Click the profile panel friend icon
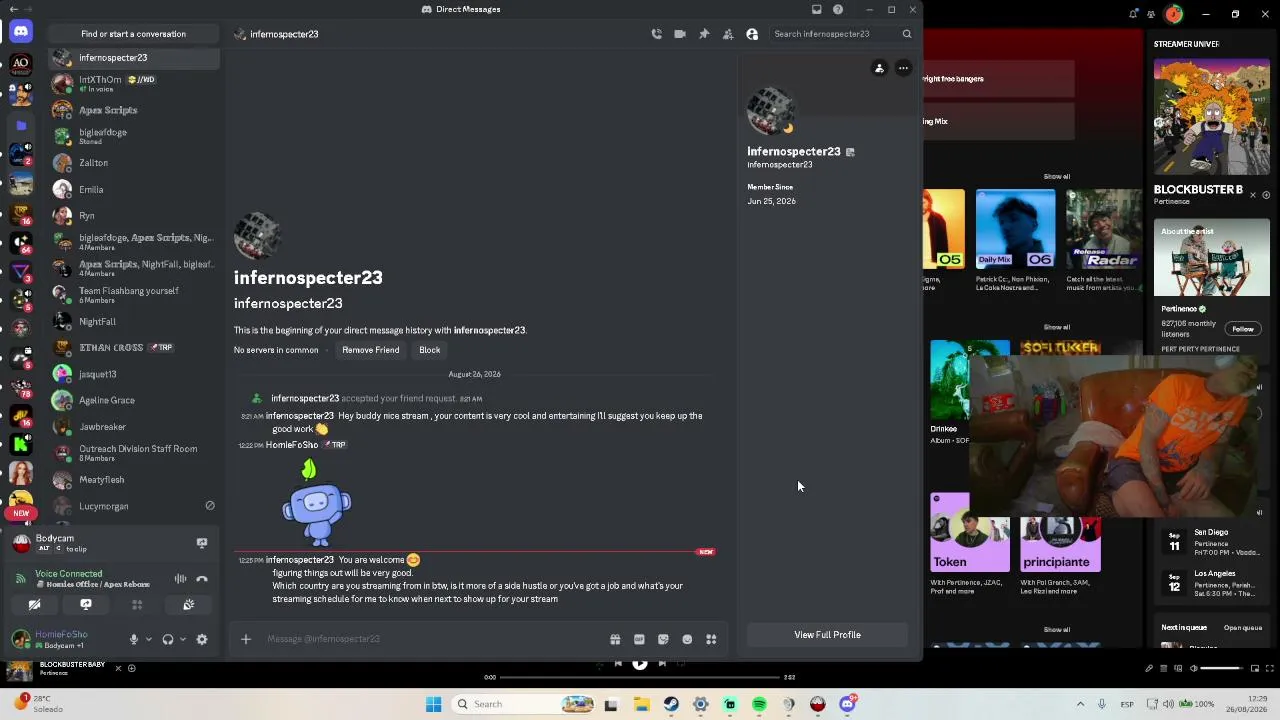 coord(879,68)
